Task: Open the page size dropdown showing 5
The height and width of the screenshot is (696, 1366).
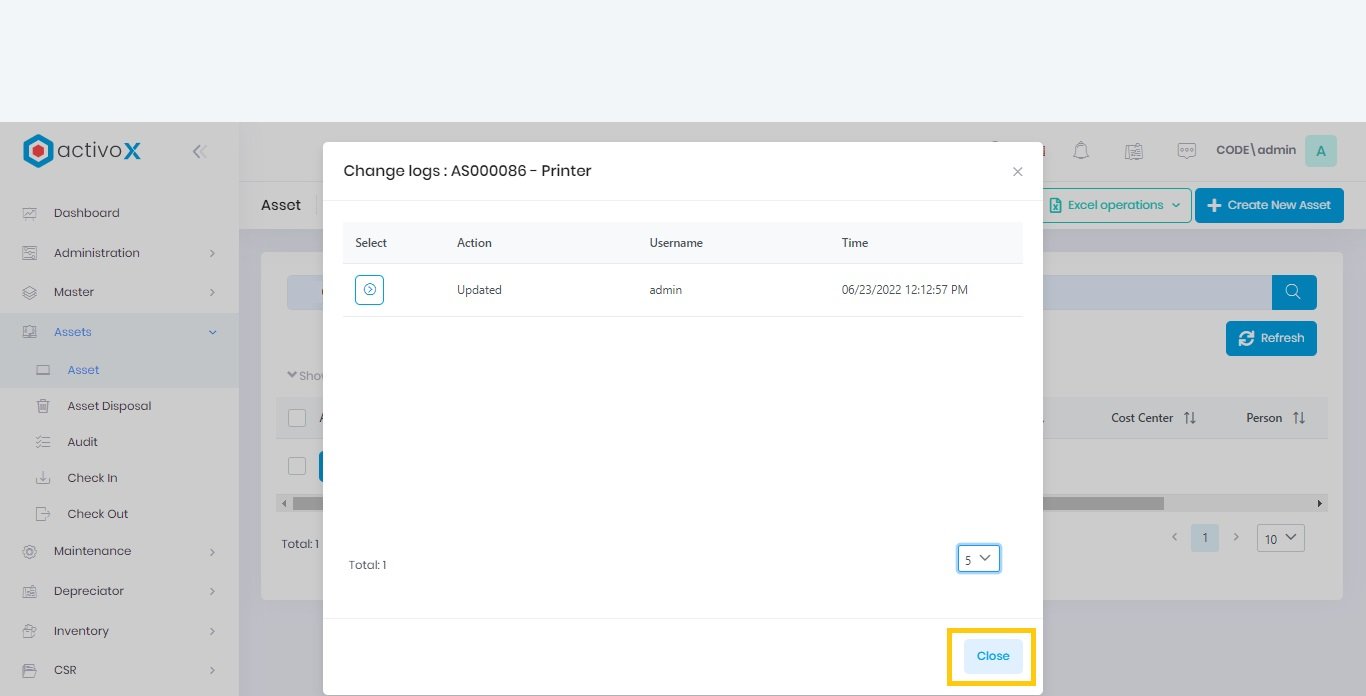Action: [978, 559]
